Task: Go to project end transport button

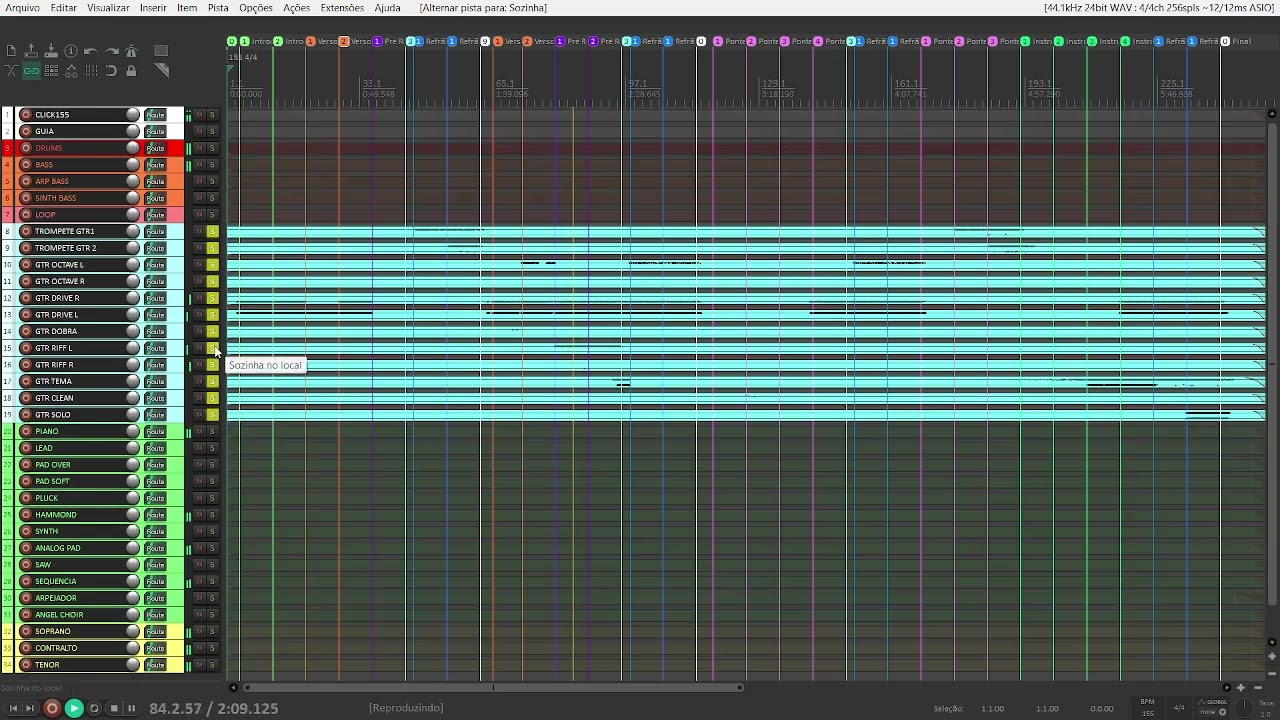Action: tap(30, 708)
